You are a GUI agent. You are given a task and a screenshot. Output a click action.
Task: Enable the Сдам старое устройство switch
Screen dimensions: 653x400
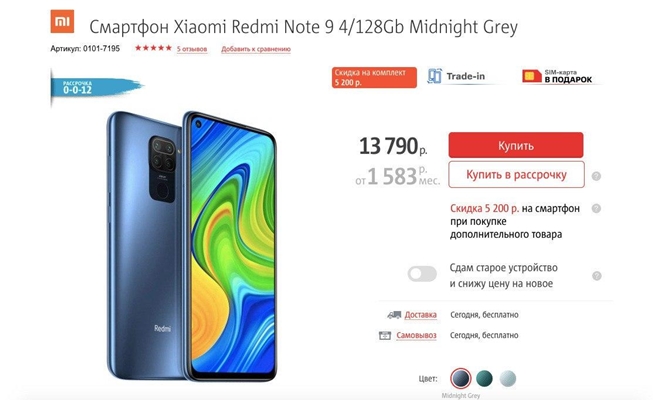[422, 274]
